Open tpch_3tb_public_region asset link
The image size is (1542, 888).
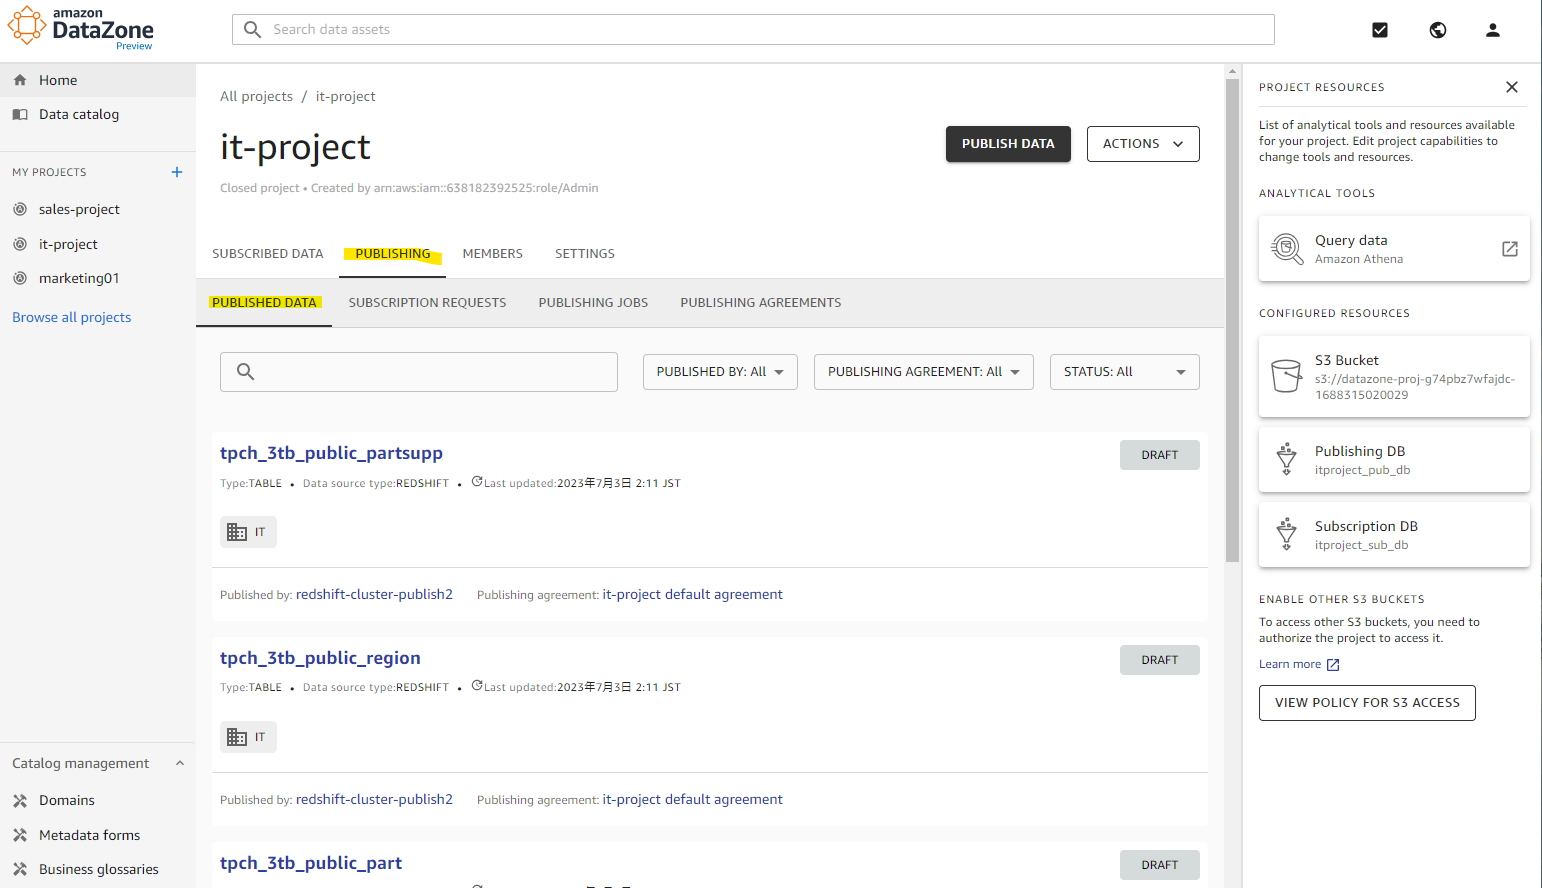click(x=320, y=658)
